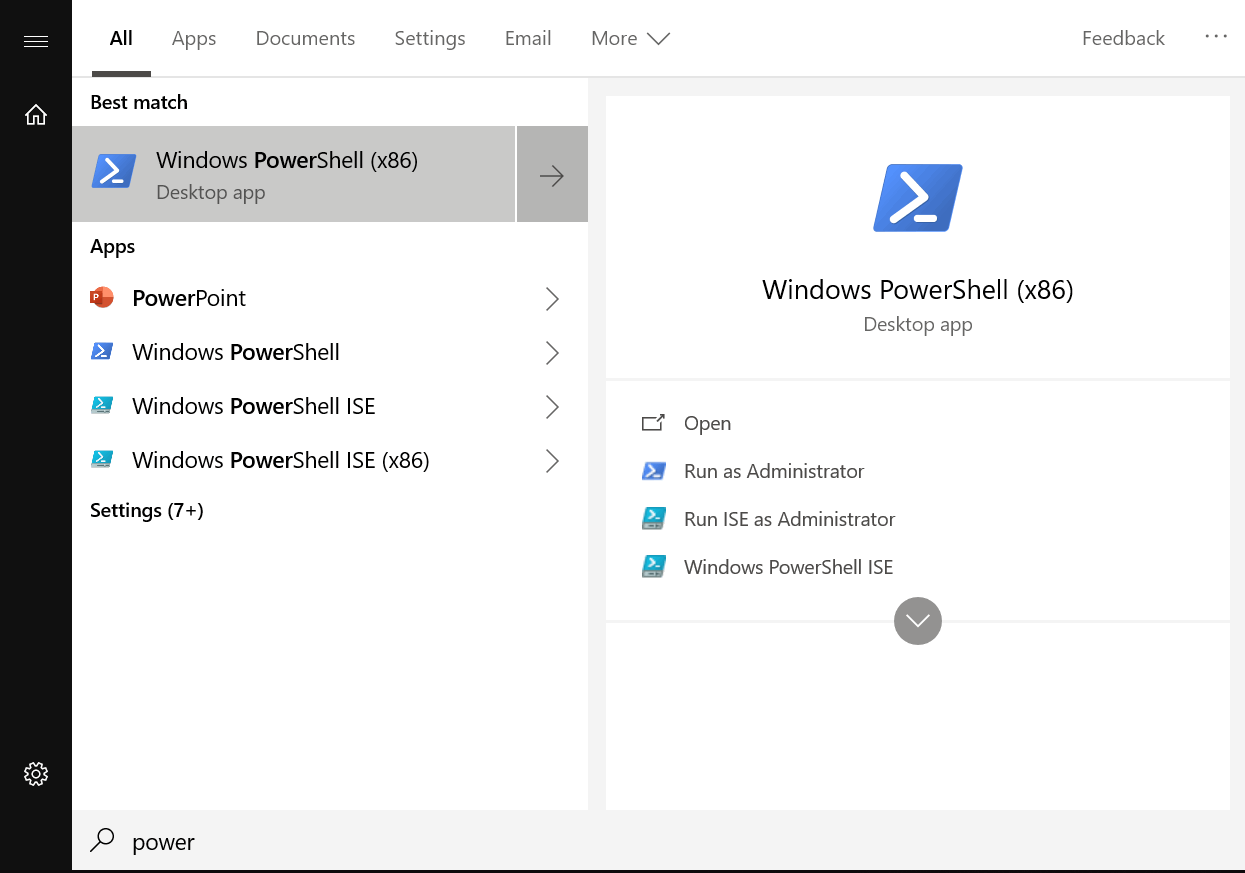Click the Home icon in sidebar

(x=36, y=115)
